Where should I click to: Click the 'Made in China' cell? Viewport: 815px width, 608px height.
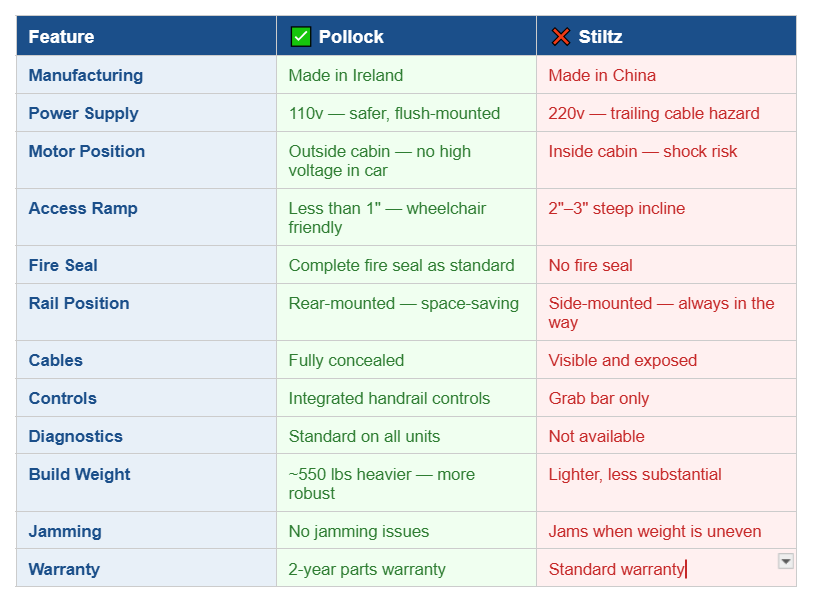point(602,75)
